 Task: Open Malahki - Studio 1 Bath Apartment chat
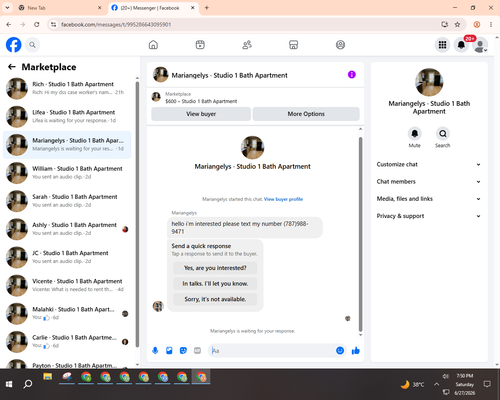pyautogui.click(x=67, y=313)
